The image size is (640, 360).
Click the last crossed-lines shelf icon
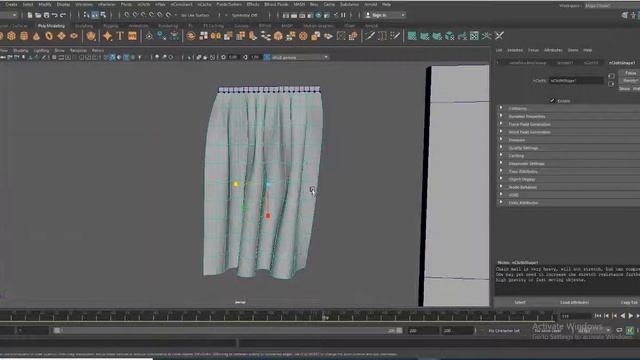499,36
